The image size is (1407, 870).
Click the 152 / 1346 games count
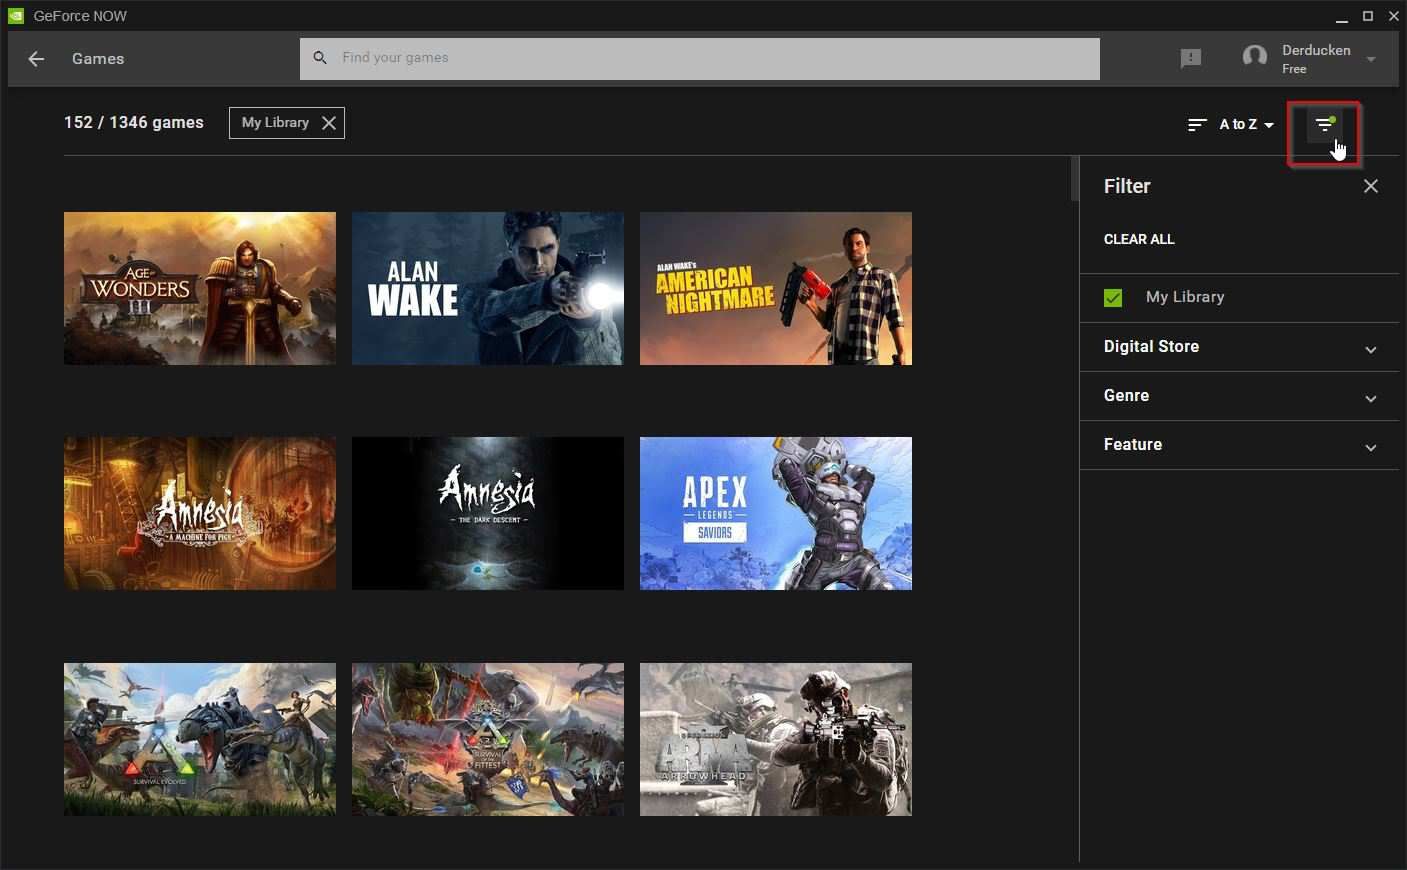pos(134,123)
